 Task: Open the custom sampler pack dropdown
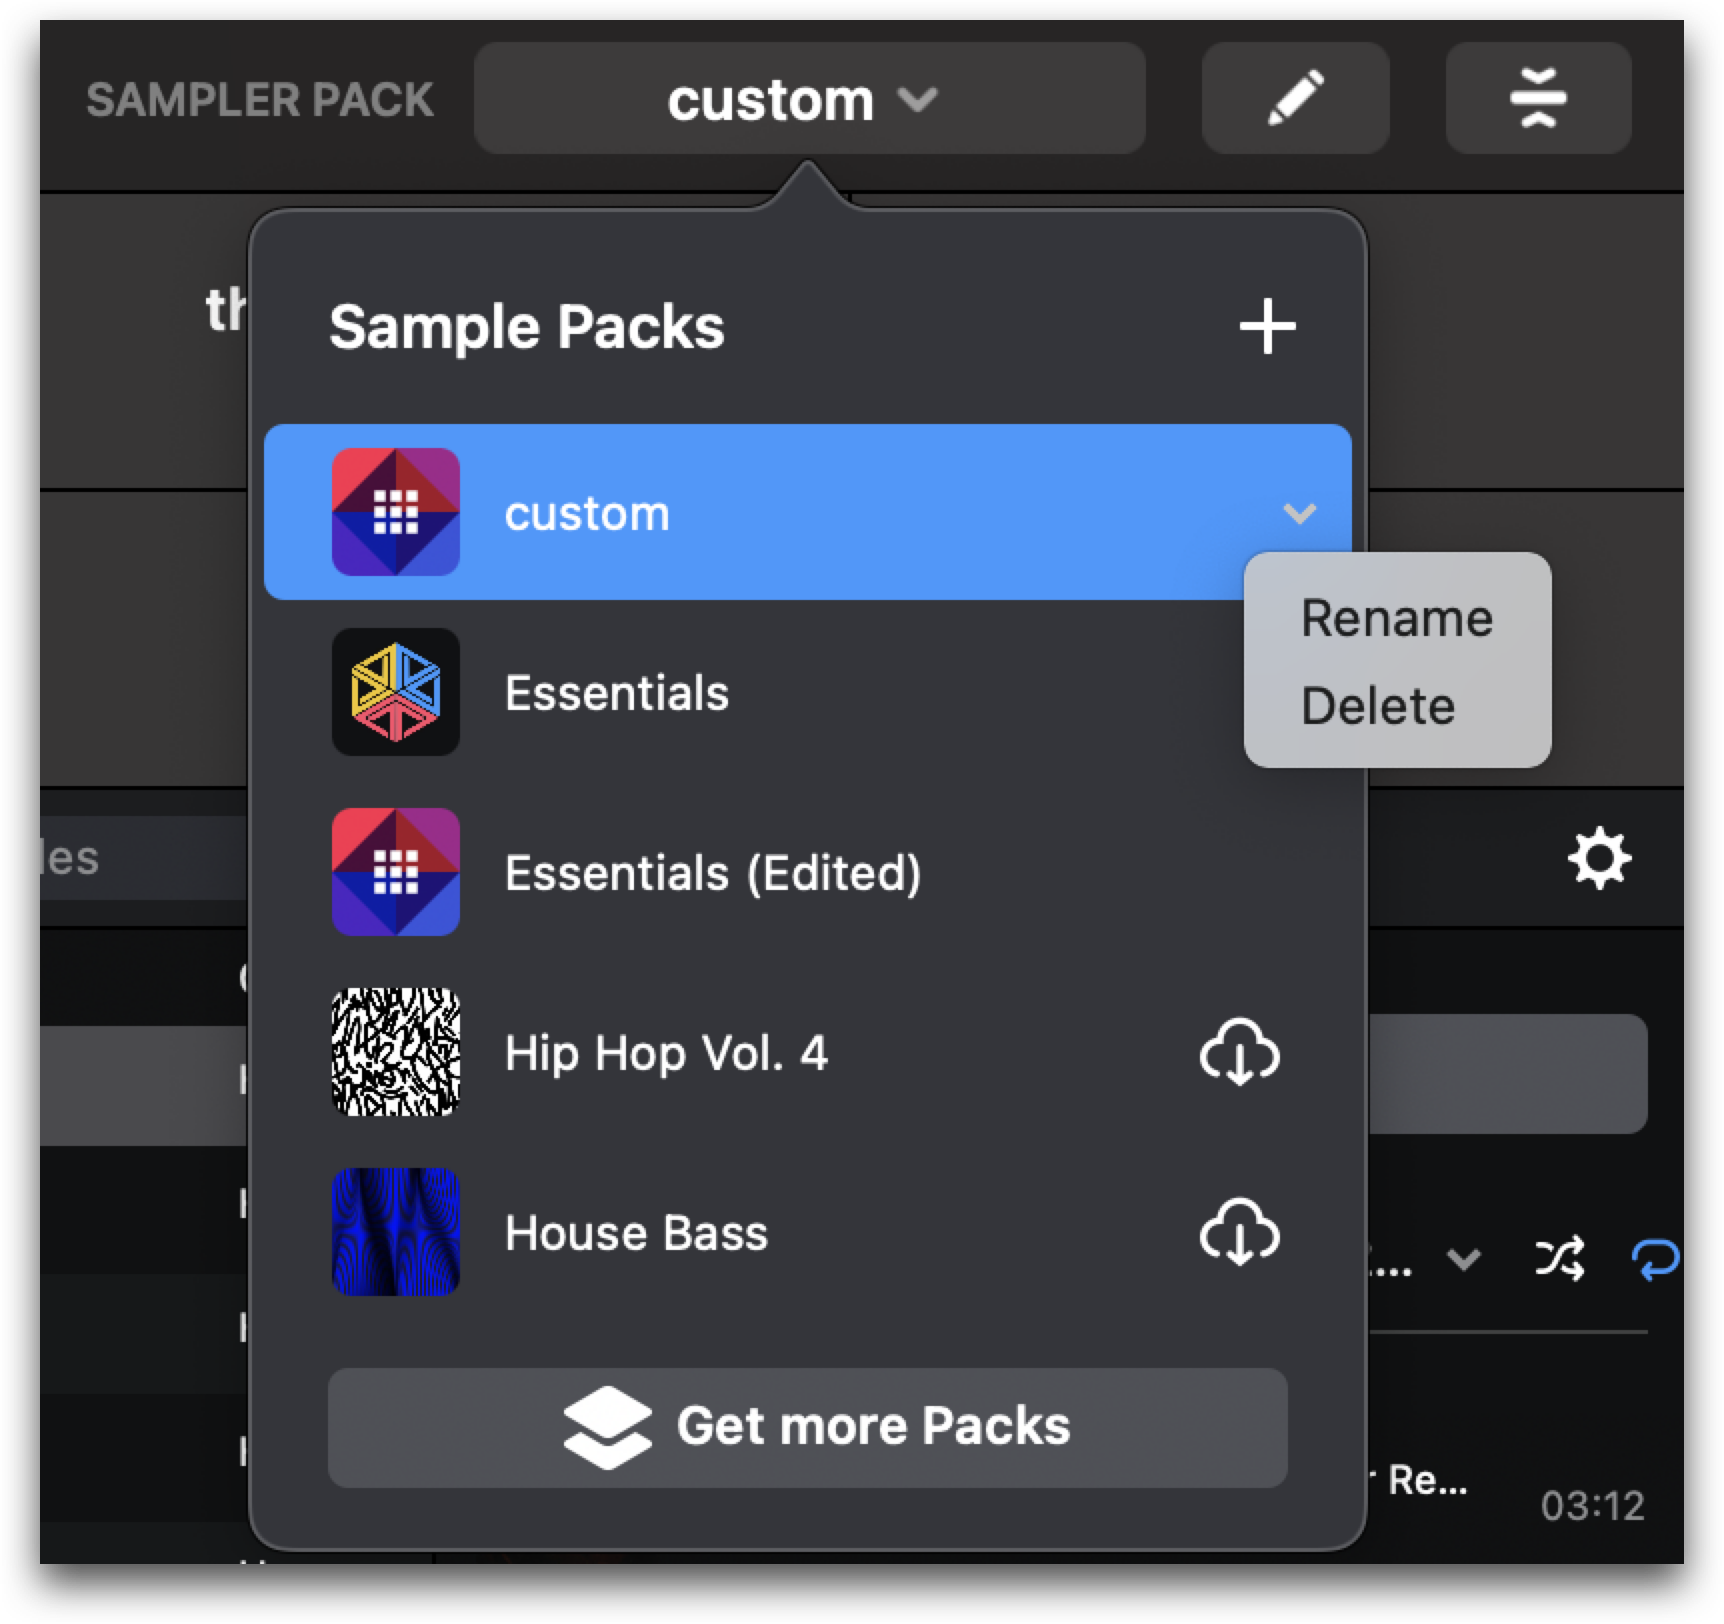809,99
